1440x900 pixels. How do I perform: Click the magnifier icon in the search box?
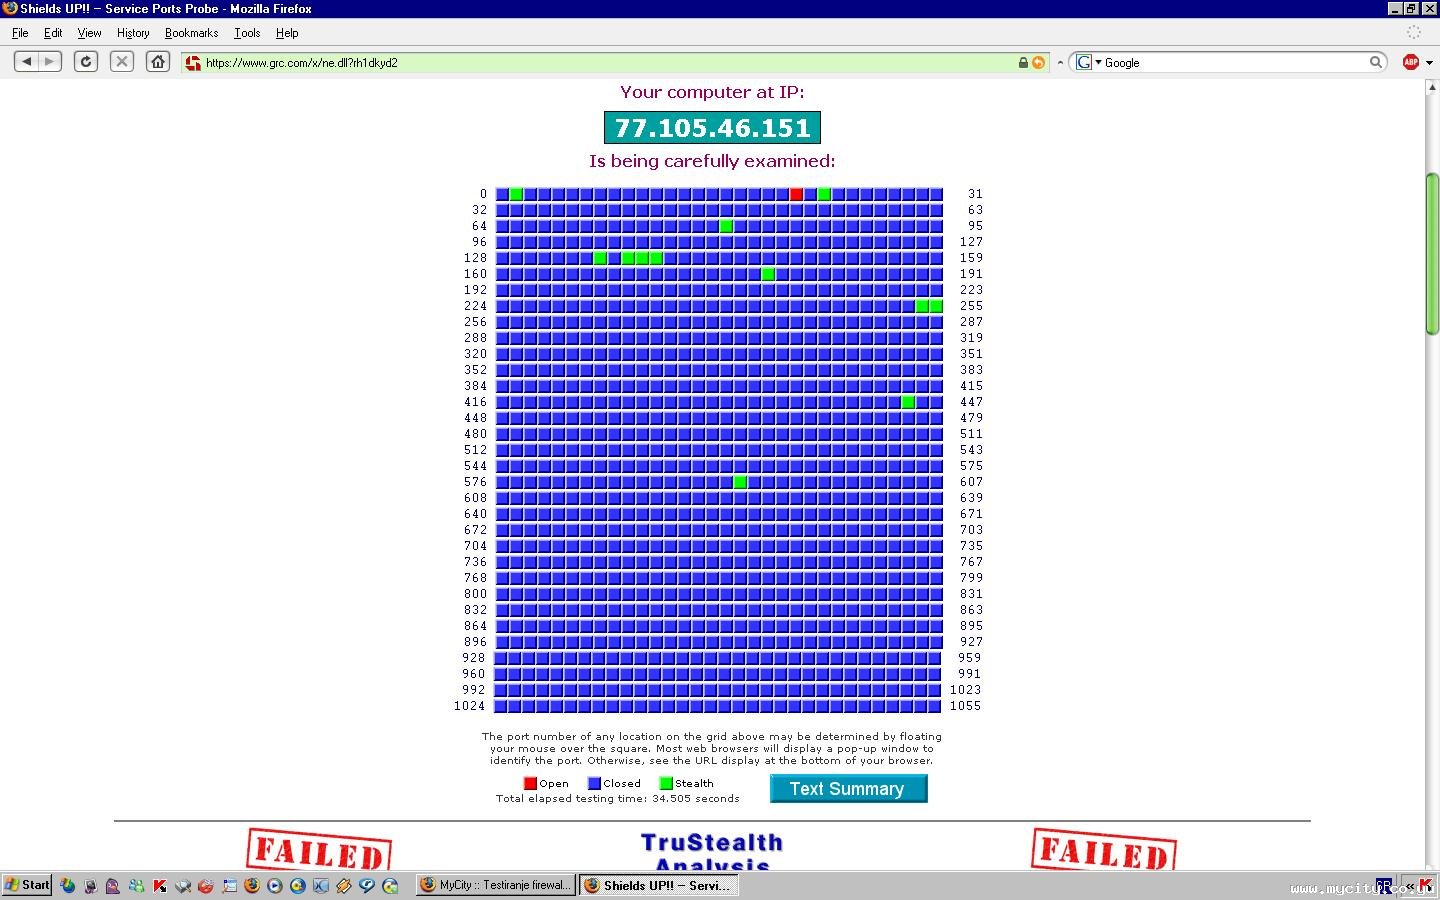click(1376, 62)
